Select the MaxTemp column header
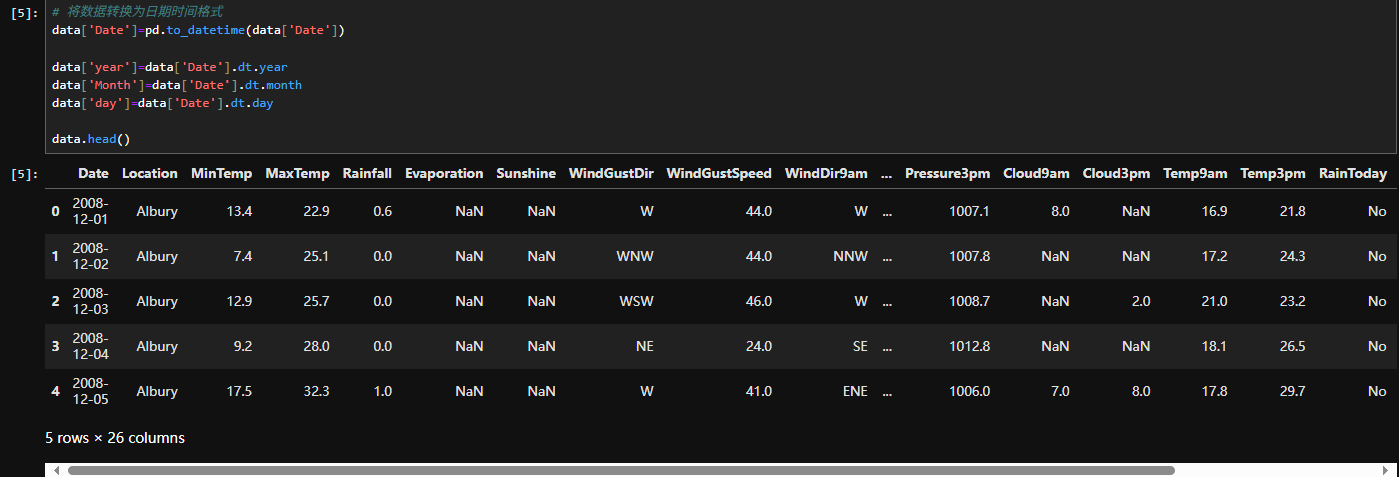Viewport: 1399px width, 477px height. (297, 173)
